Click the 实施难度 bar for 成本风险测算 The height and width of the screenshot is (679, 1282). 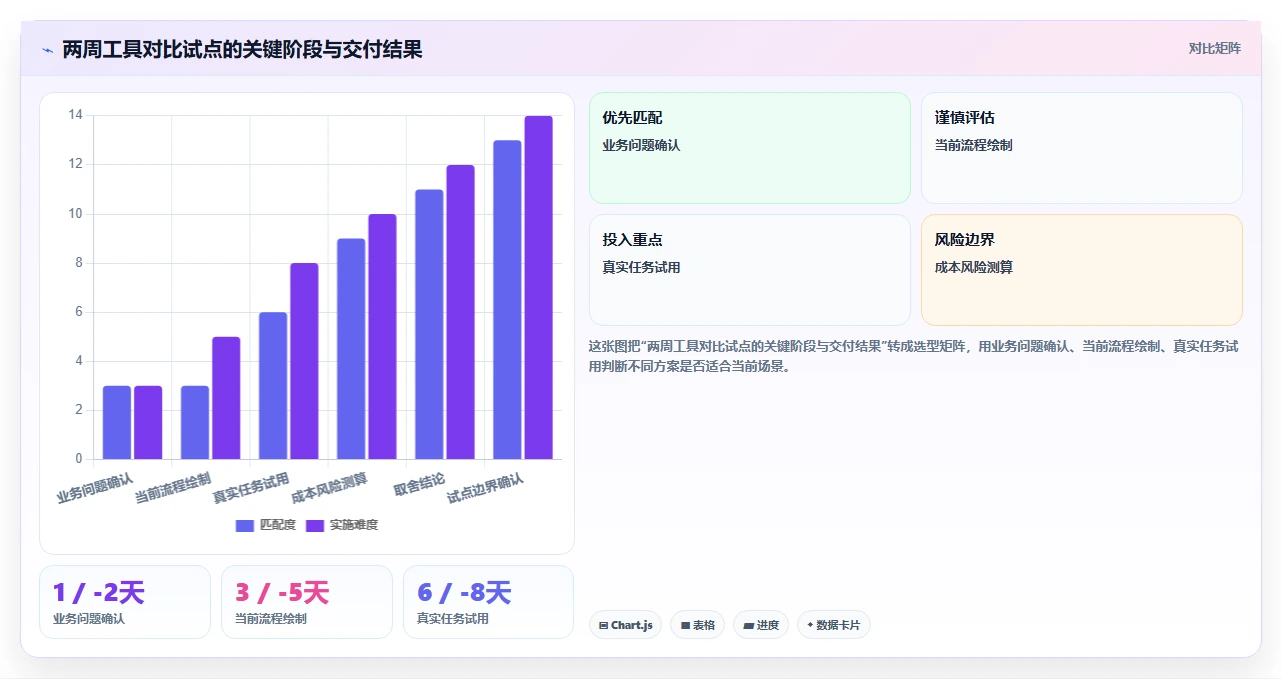coord(382,337)
